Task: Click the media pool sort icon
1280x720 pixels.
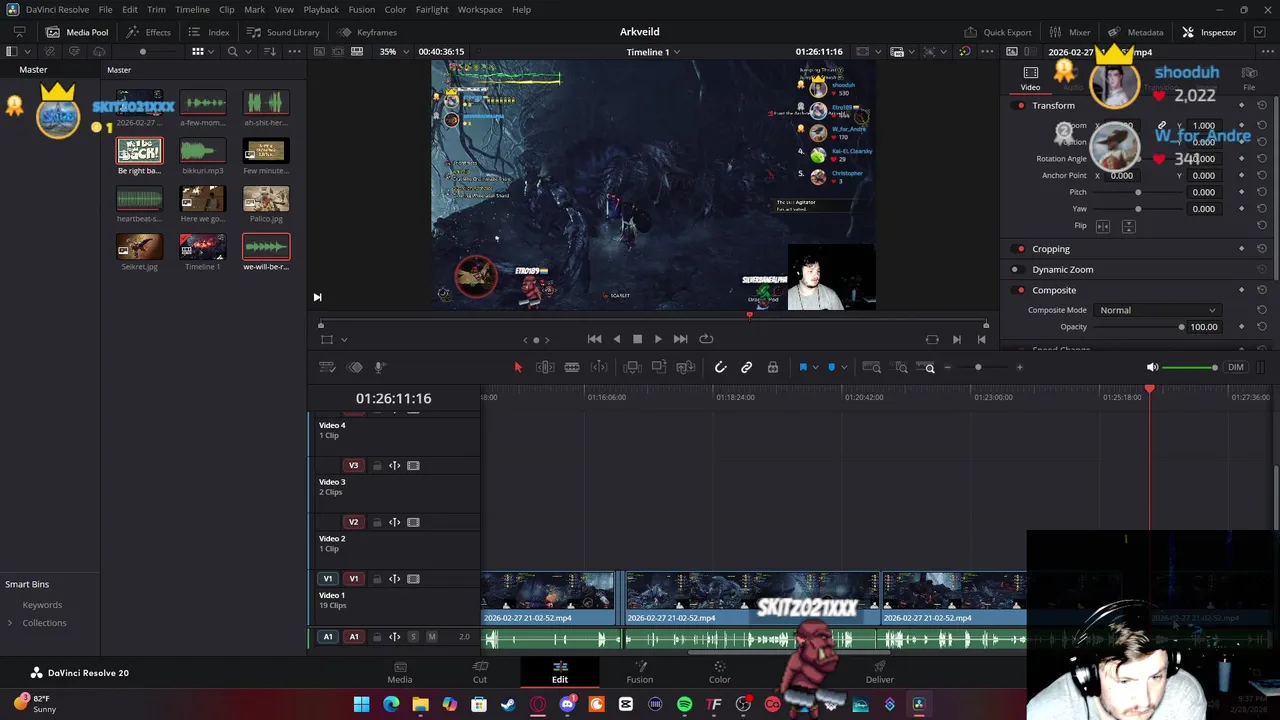Action: 270,51
